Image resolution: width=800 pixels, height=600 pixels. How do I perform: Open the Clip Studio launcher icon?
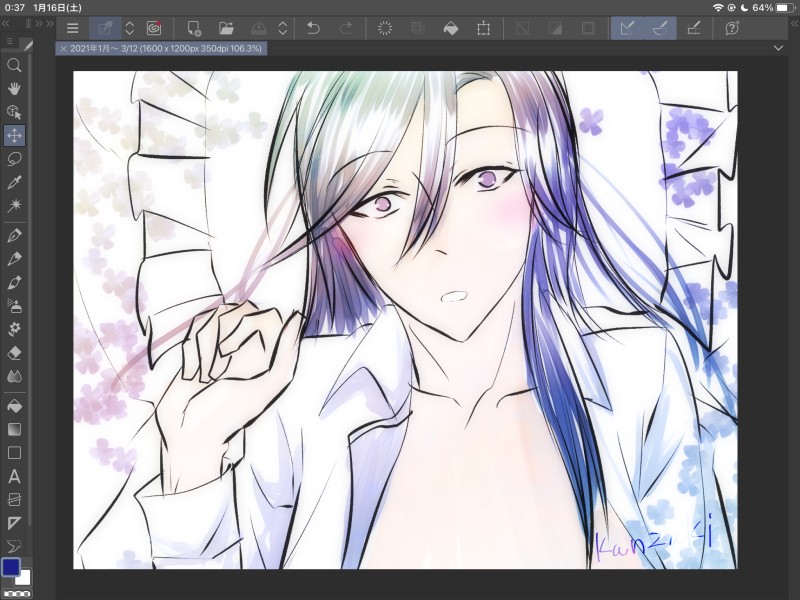click(x=154, y=29)
